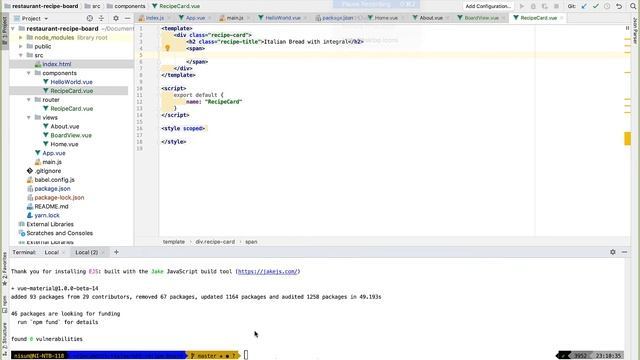Add a new terminal tab with plus icon
The height and width of the screenshot is (360, 640).
point(116,252)
